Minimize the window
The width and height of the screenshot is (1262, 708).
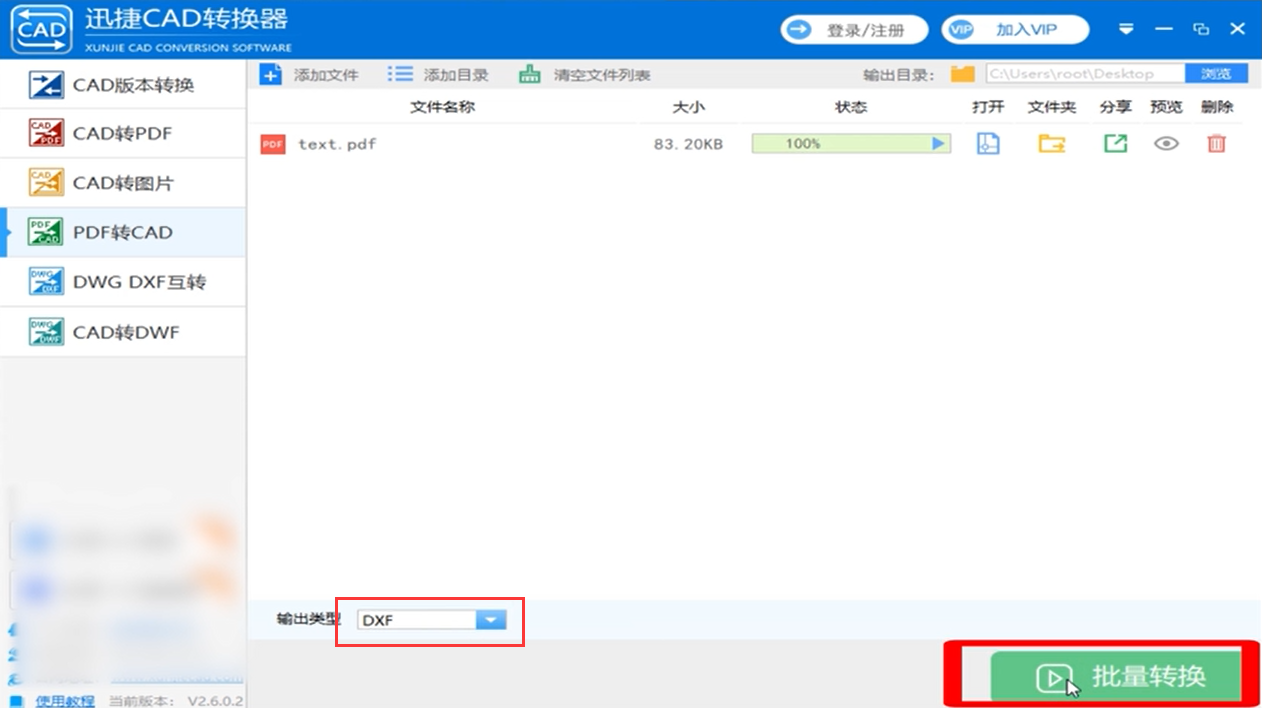click(x=1163, y=29)
